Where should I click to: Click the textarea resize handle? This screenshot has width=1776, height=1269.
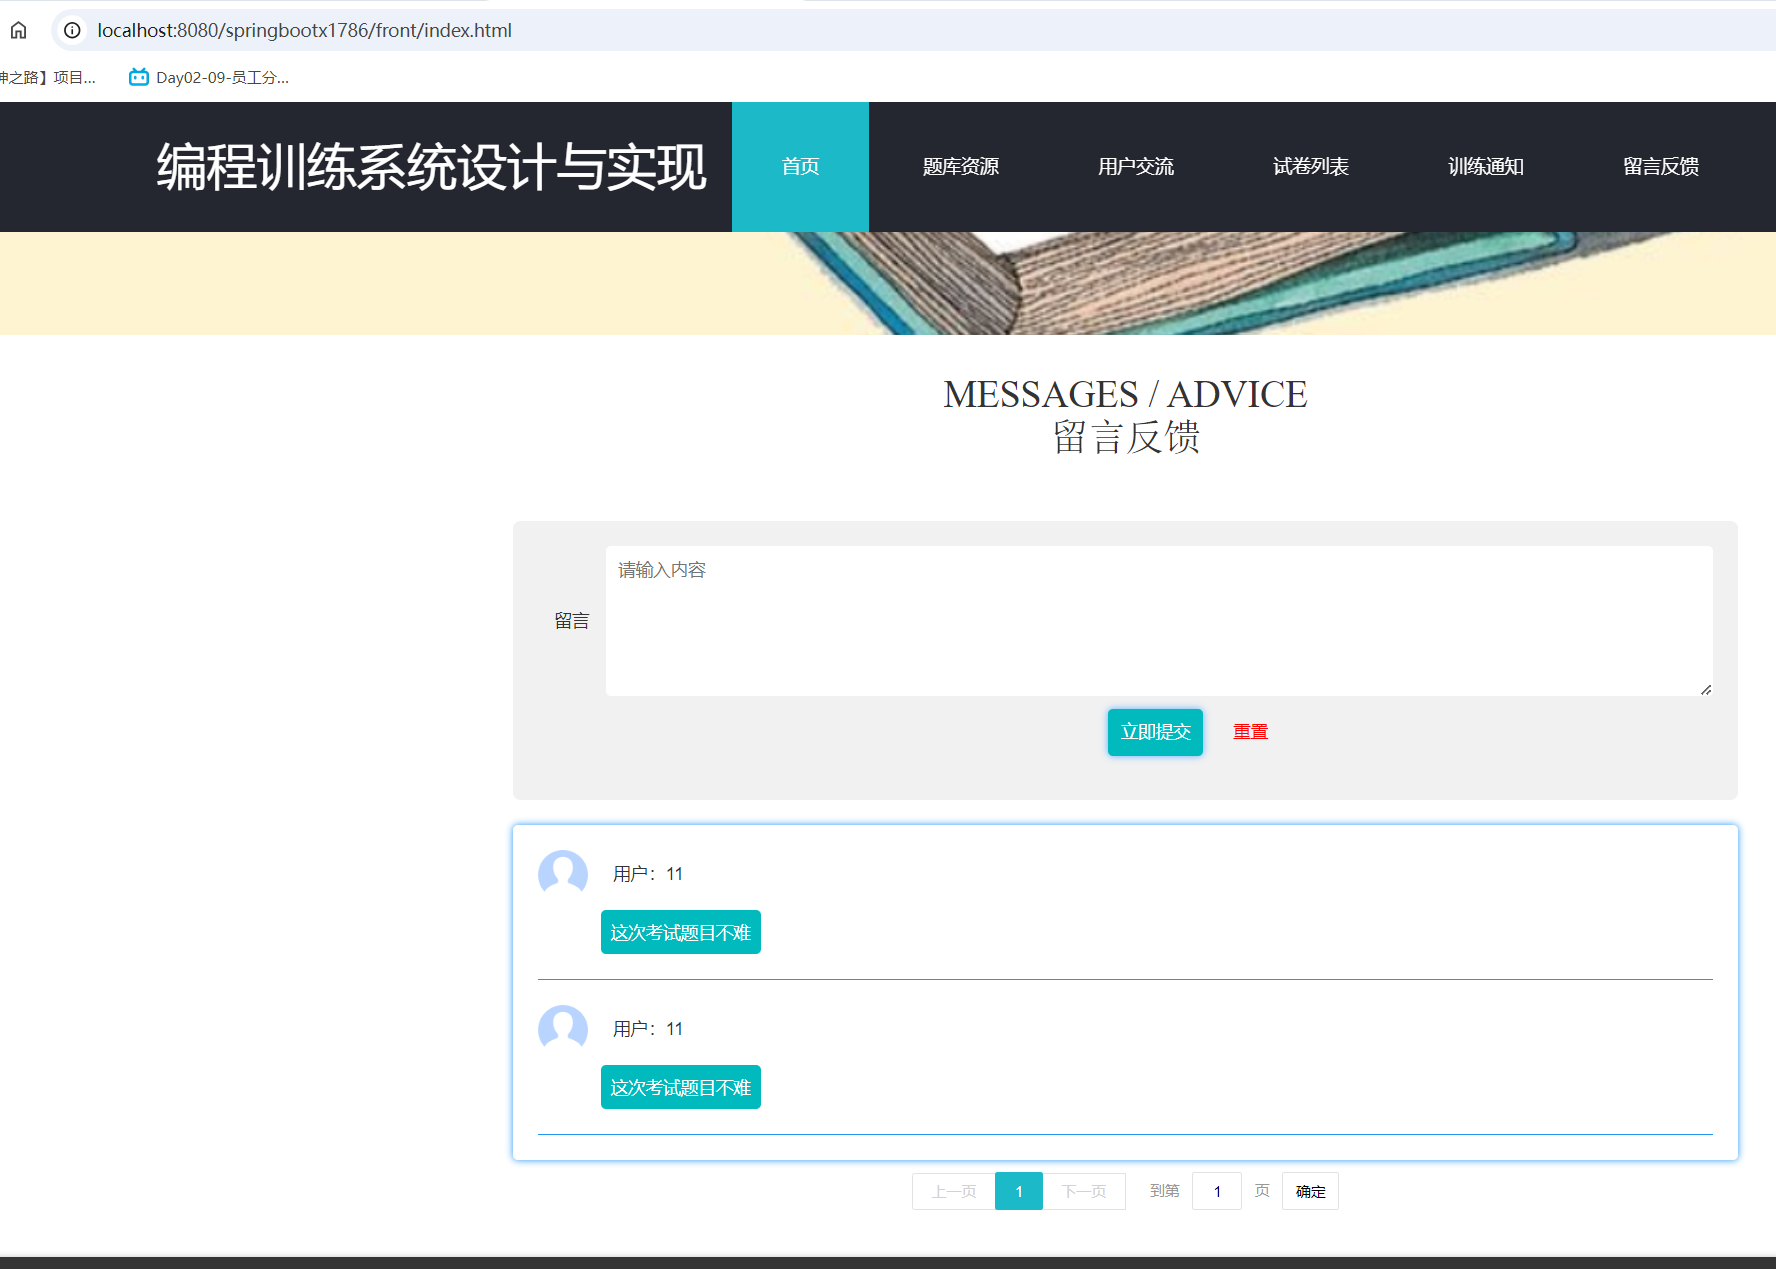pyautogui.click(x=1705, y=689)
